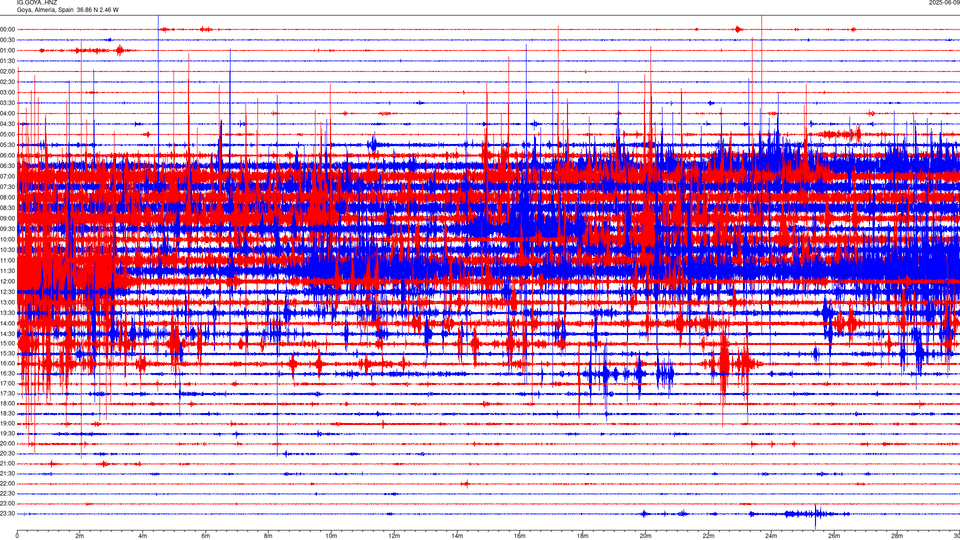Click the 04:00 time label
The height and width of the screenshot is (540, 960).
click(7, 113)
